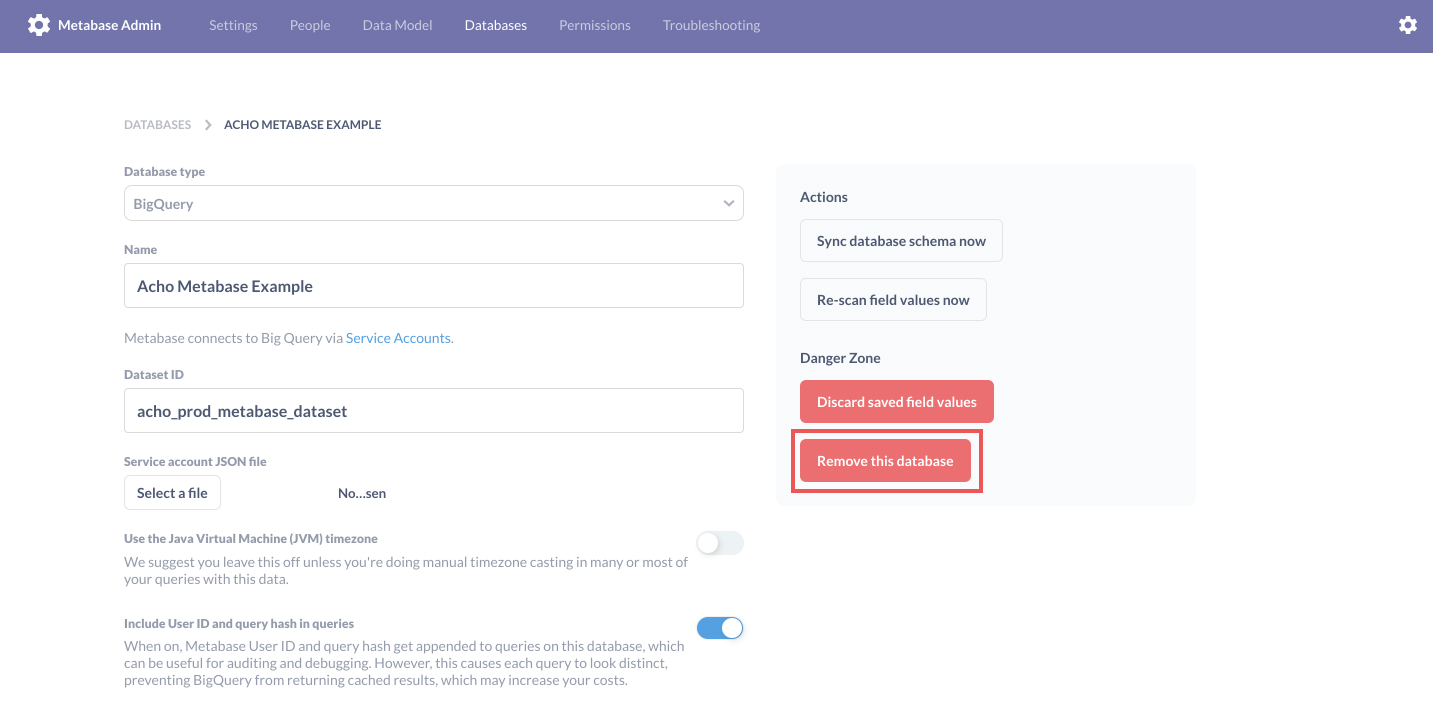Screen dimensions: 1435x713
Task: Select the Databases nav item
Action: (x=496, y=25)
